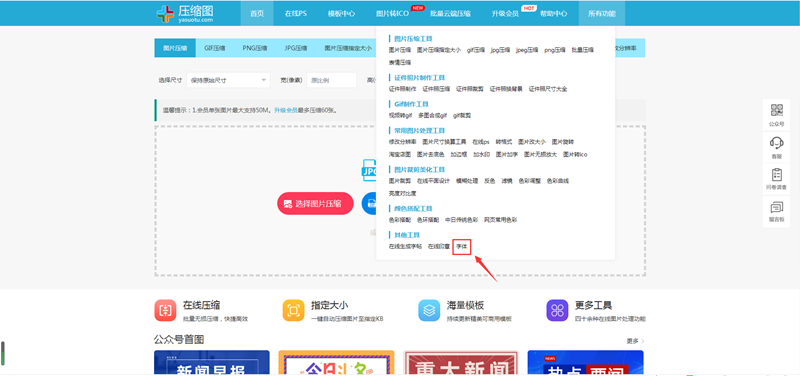Open the 问卷调查 clipboard sidebar icon
This screenshot has height=376, width=800.
[x=777, y=179]
